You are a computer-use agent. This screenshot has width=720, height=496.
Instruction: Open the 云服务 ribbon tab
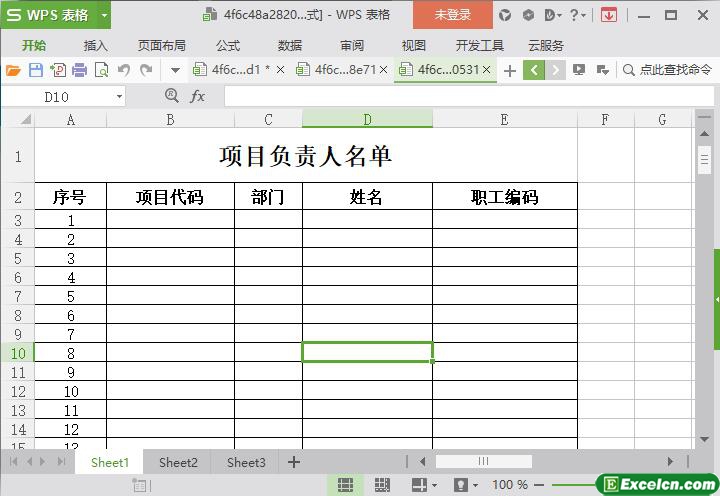coord(546,45)
